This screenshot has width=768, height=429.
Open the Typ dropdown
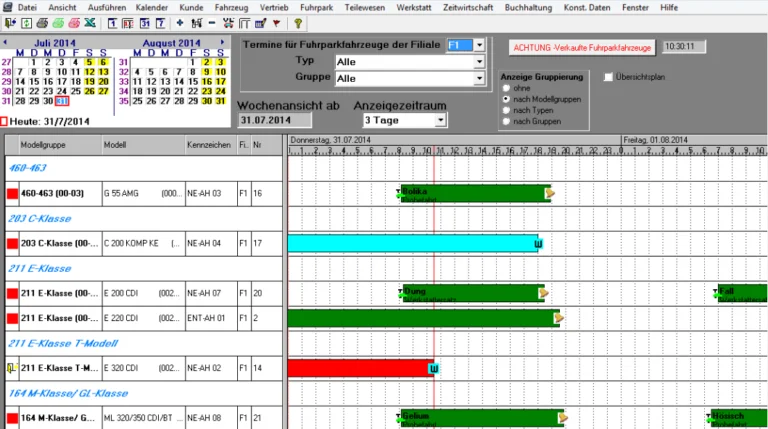point(480,62)
